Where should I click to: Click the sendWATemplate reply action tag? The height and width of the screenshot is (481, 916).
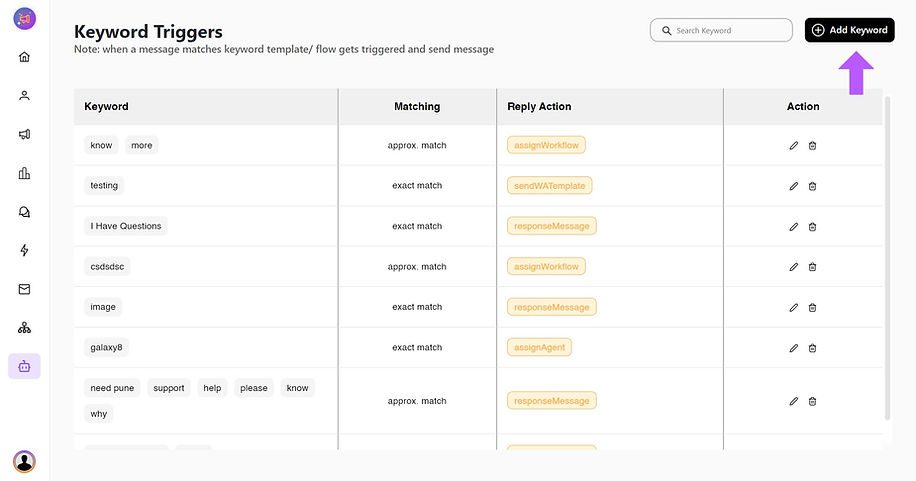(x=550, y=185)
